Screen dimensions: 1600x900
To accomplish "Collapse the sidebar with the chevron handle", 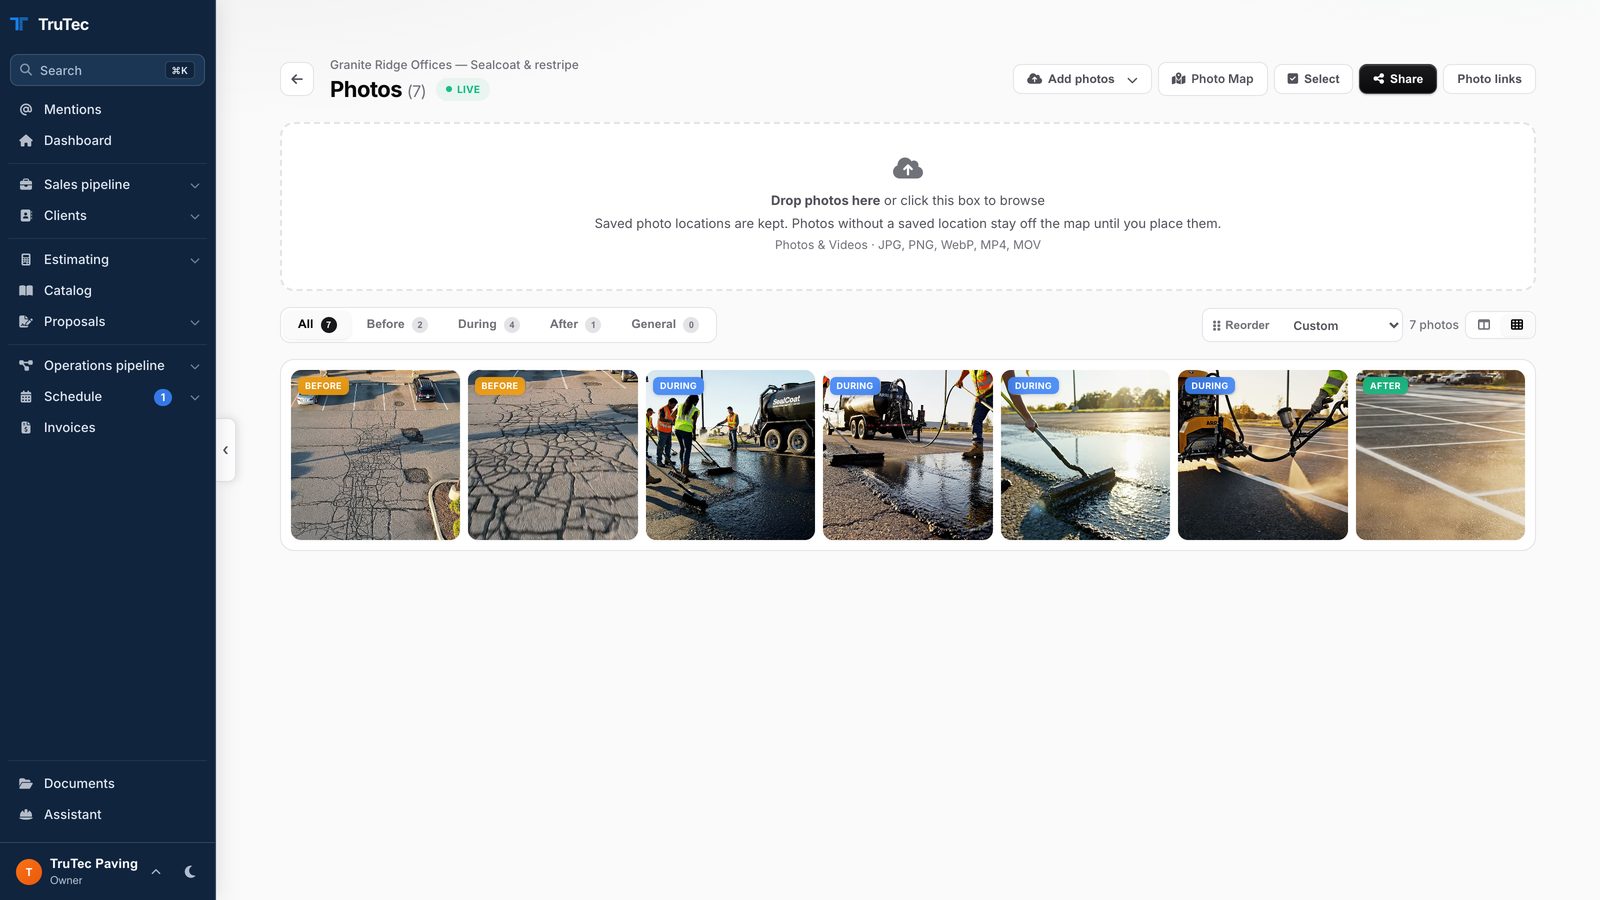I will tap(226, 450).
